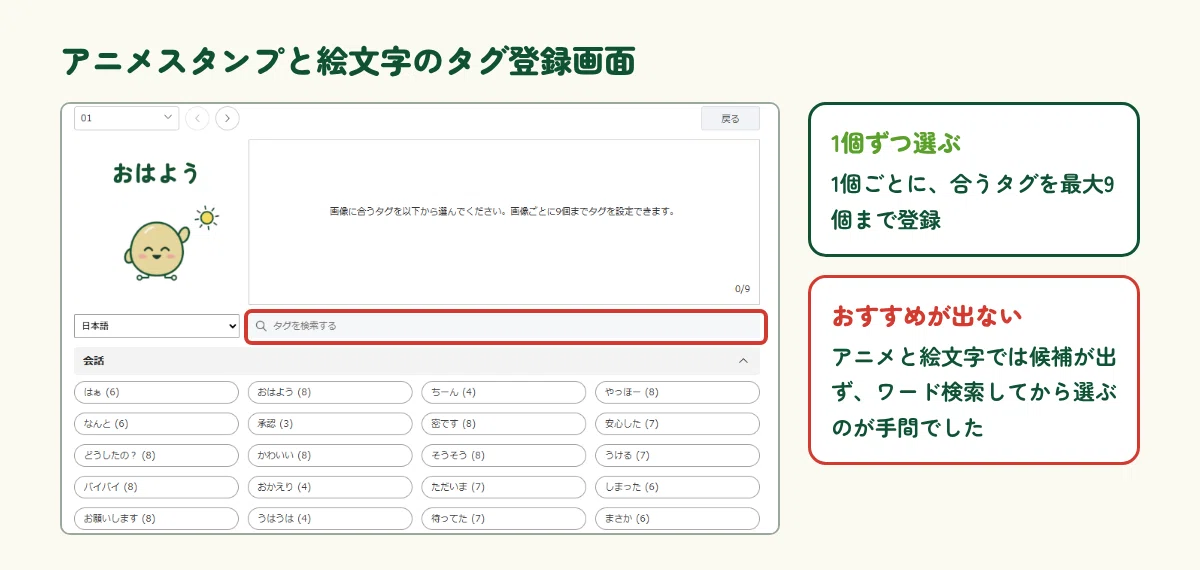Select the かわいい (8) tag
Image resolution: width=1200 pixels, height=570 pixels.
[x=330, y=455]
